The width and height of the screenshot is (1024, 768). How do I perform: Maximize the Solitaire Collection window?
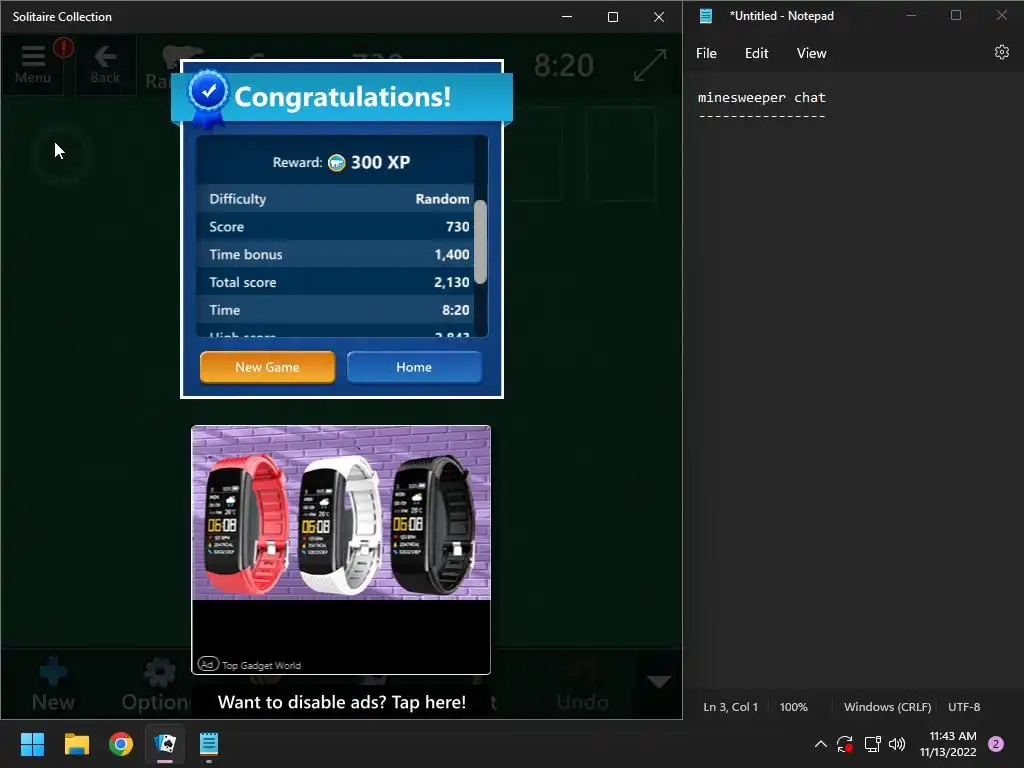click(613, 17)
